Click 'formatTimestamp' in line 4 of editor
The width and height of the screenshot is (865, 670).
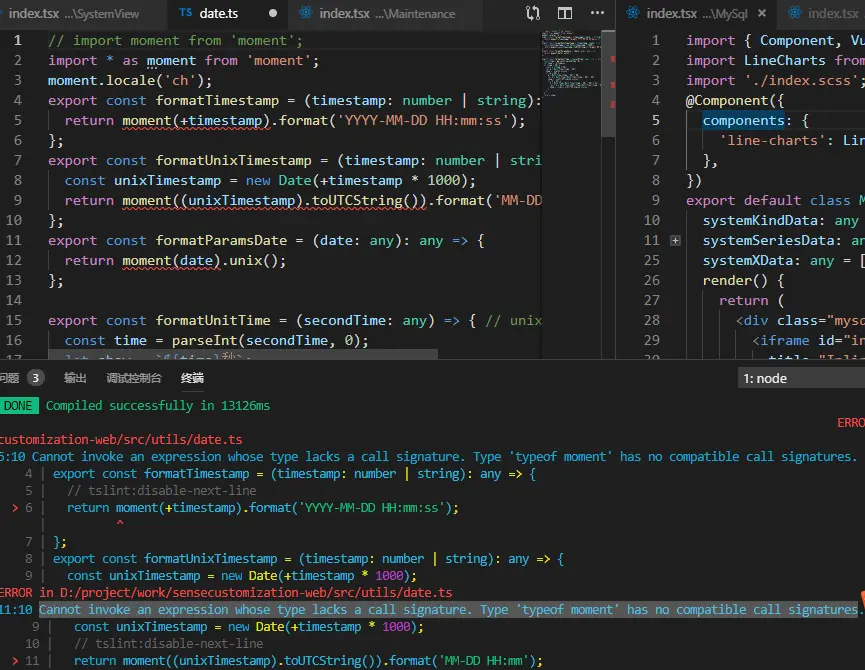tap(217, 100)
